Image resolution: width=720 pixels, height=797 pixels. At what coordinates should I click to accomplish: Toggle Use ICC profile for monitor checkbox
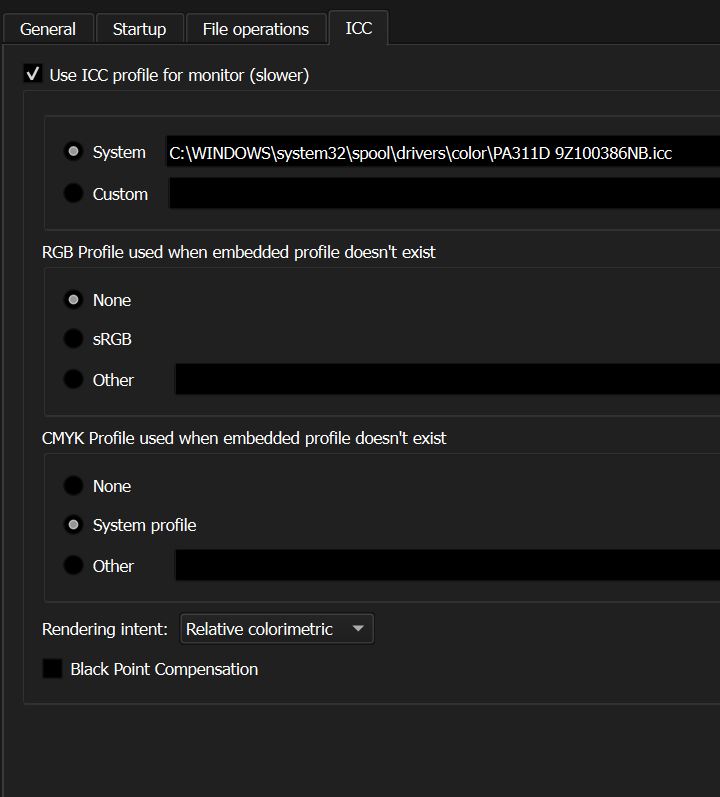click(33, 75)
